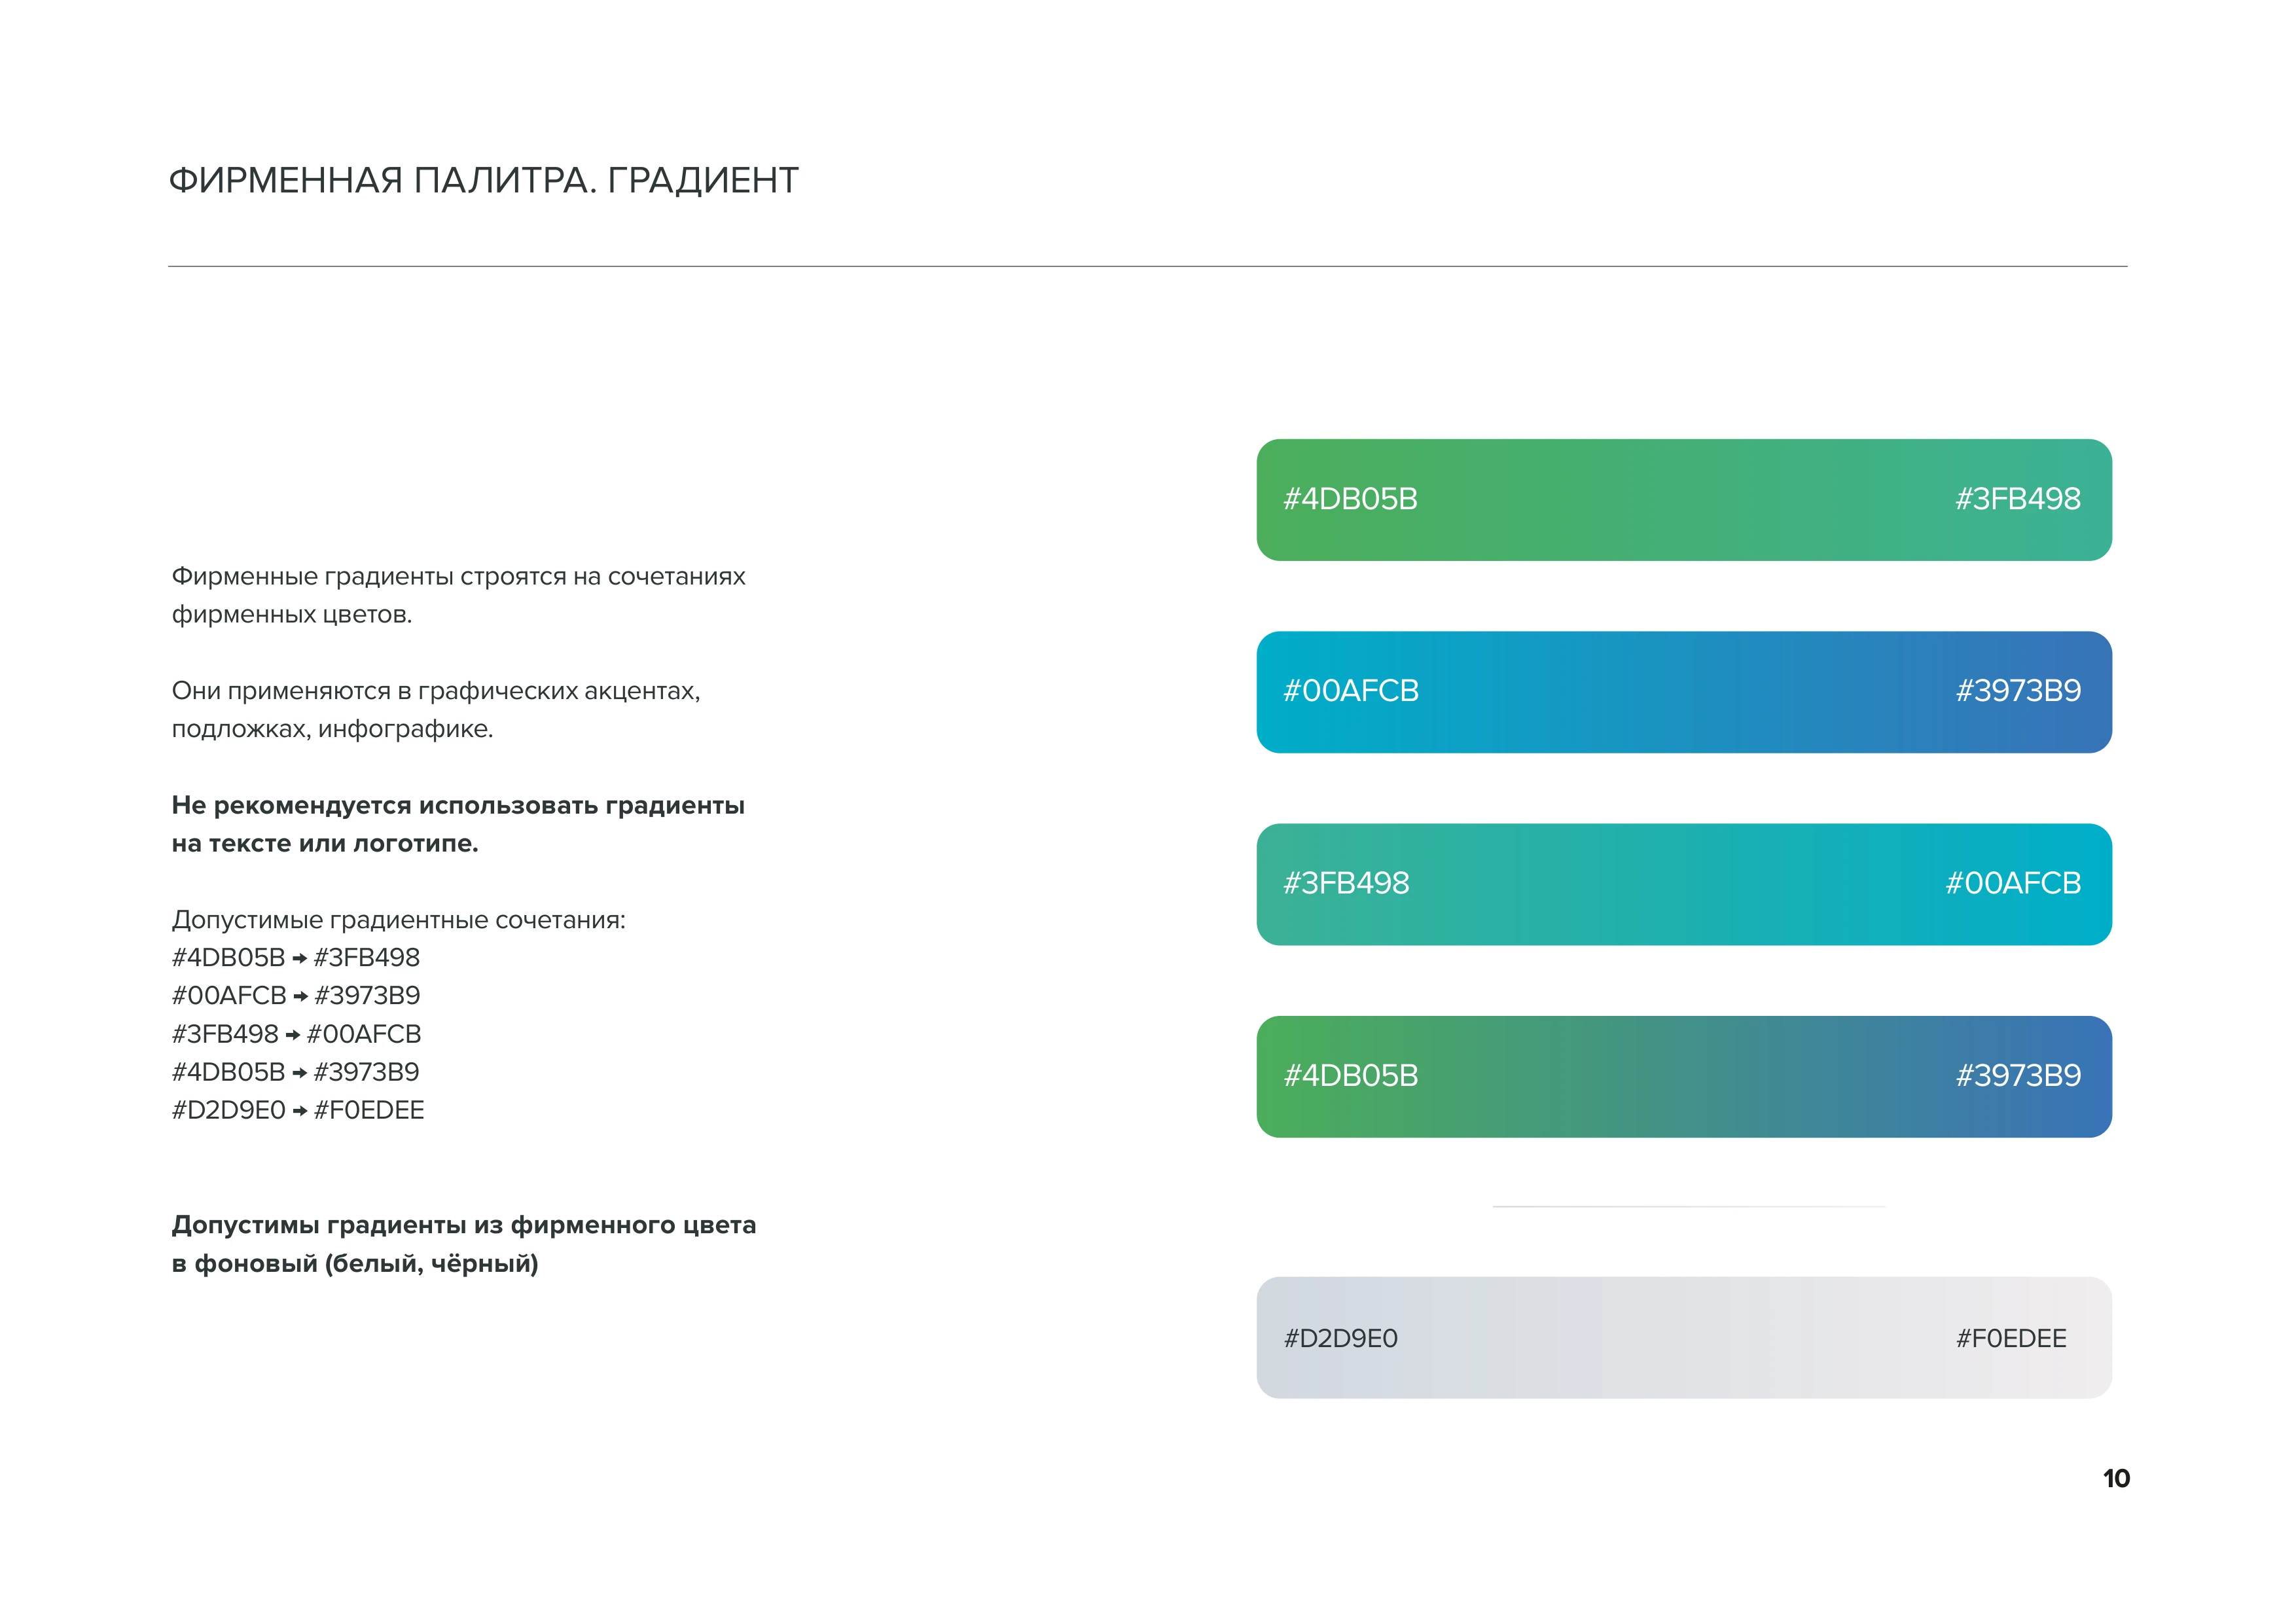Click the #D2D9E0 label on the gray bar
The height and width of the screenshot is (1624, 2296).
1341,1339
